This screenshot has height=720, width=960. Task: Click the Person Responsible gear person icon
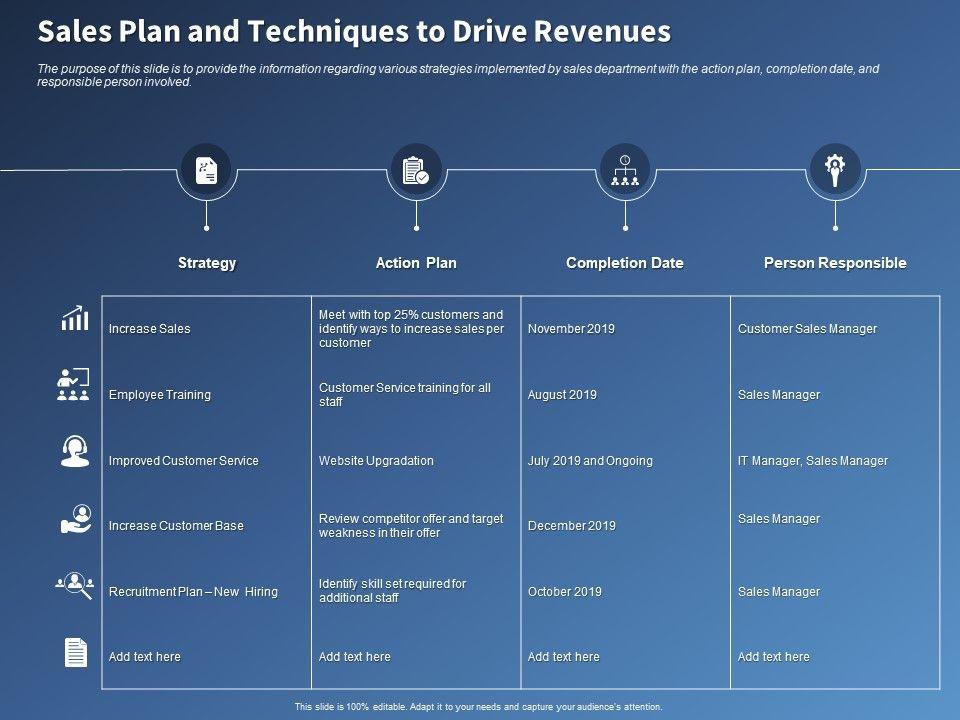pos(835,170)
